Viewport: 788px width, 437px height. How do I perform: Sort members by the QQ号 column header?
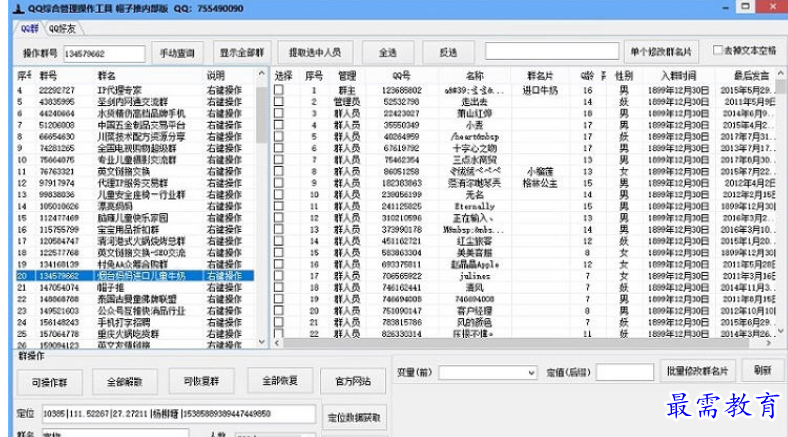(401, 76)
